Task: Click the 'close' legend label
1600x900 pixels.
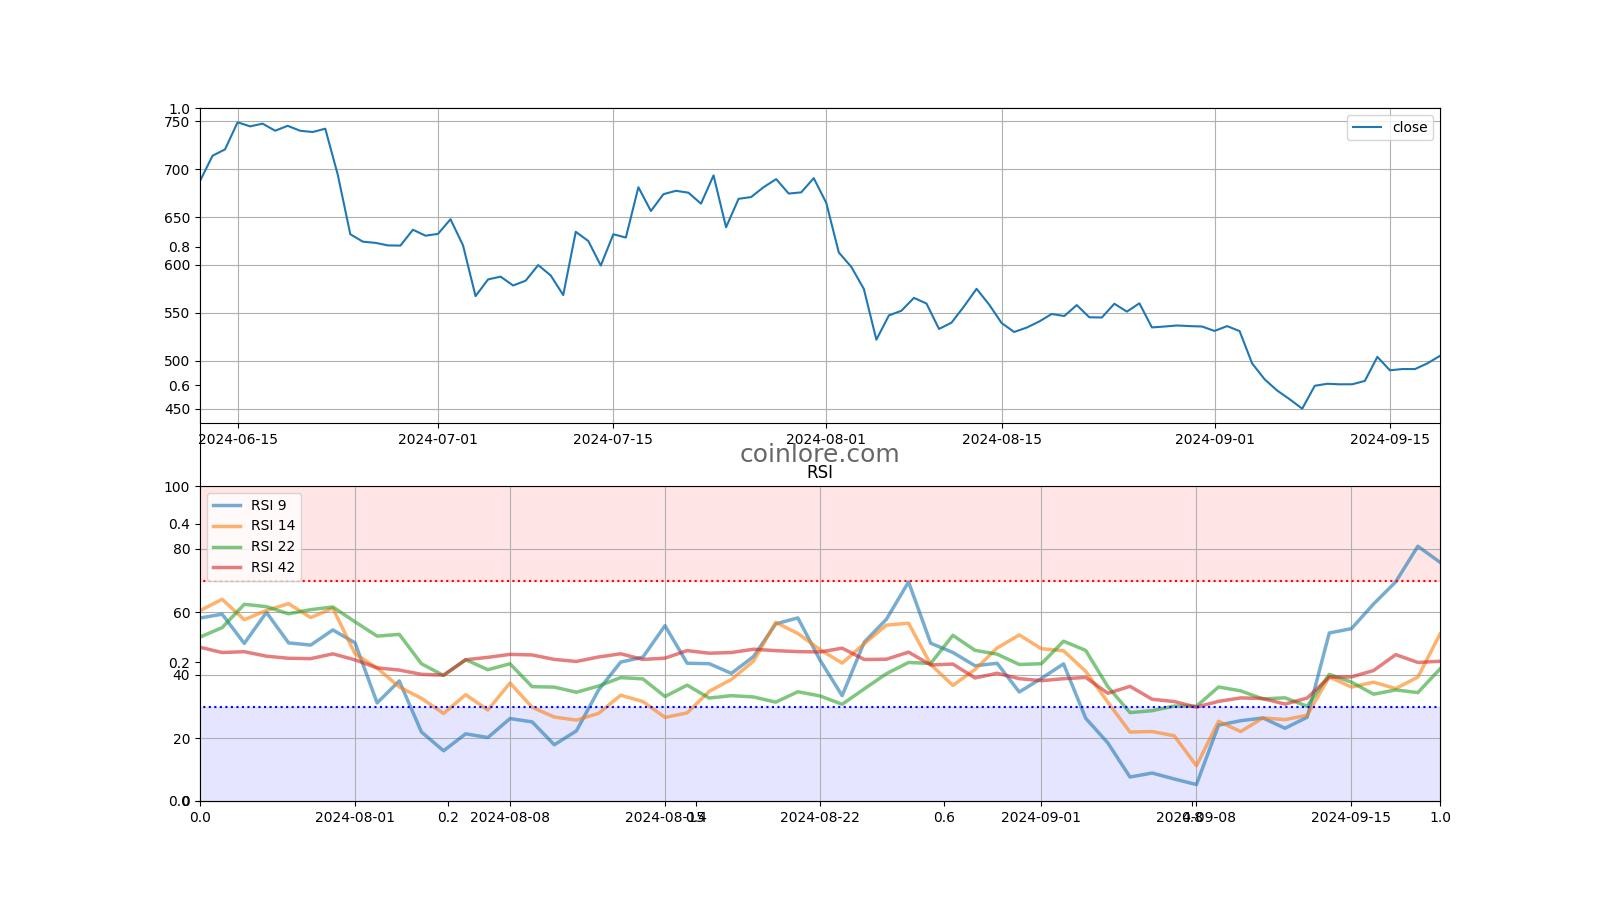Action: pyautogui.click(x=1409, y=127)
